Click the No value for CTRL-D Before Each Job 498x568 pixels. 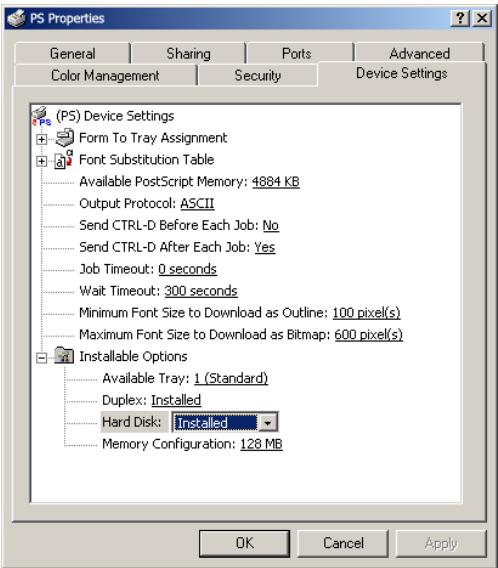271,225
